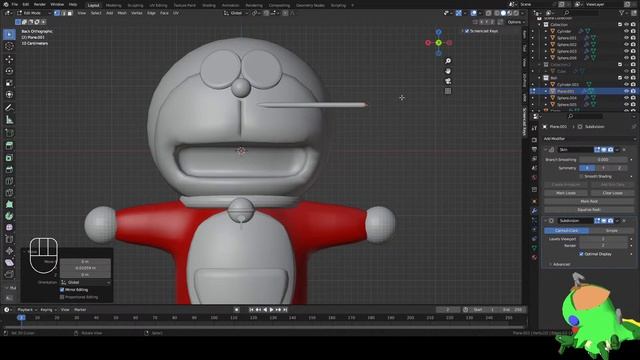This screenshot has height=360, width=640.
Task: Hide Sphere.004 with its eye icon
Action: [626, 98]
